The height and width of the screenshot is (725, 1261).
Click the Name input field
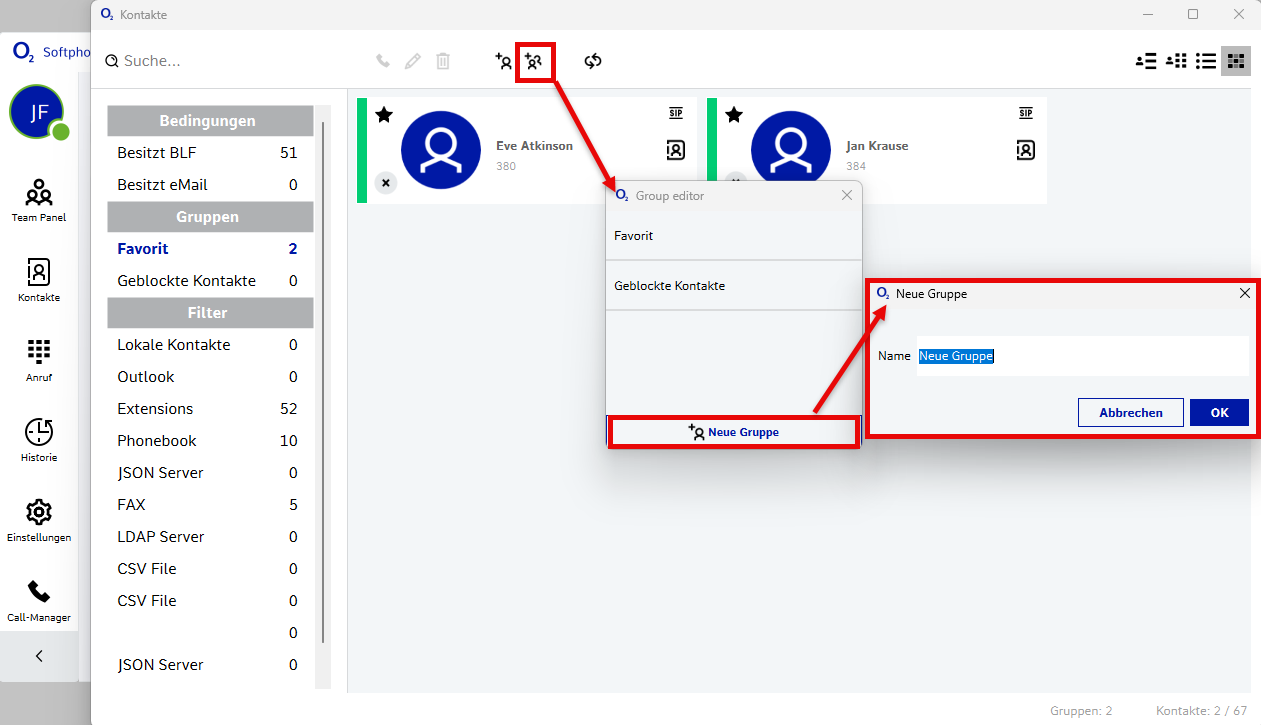(x=1080, y=356)
